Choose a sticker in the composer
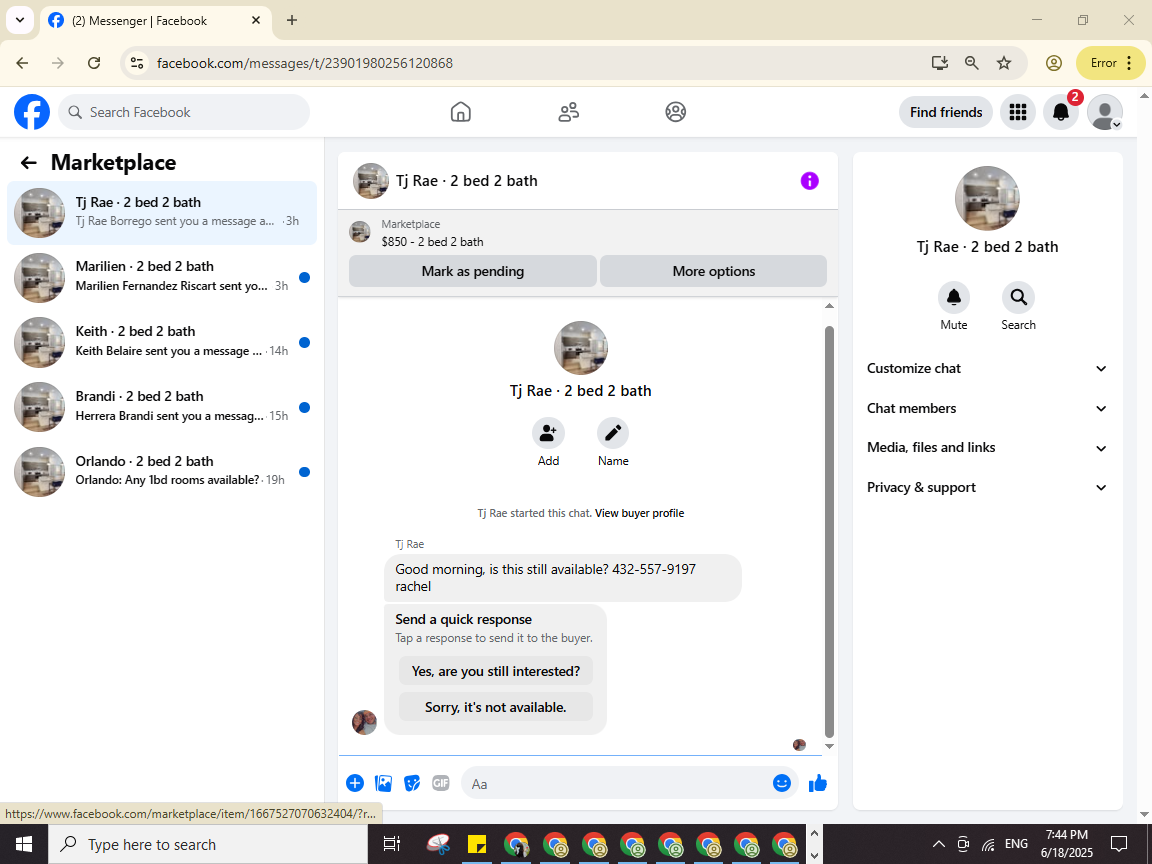This screenshot has height=864, width=1152. [412, 783]
